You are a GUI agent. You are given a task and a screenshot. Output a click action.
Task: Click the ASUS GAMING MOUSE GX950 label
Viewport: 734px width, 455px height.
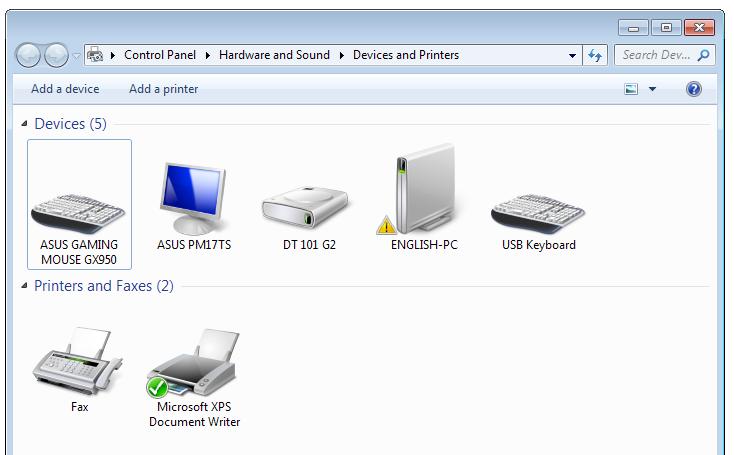click(79, 252)
